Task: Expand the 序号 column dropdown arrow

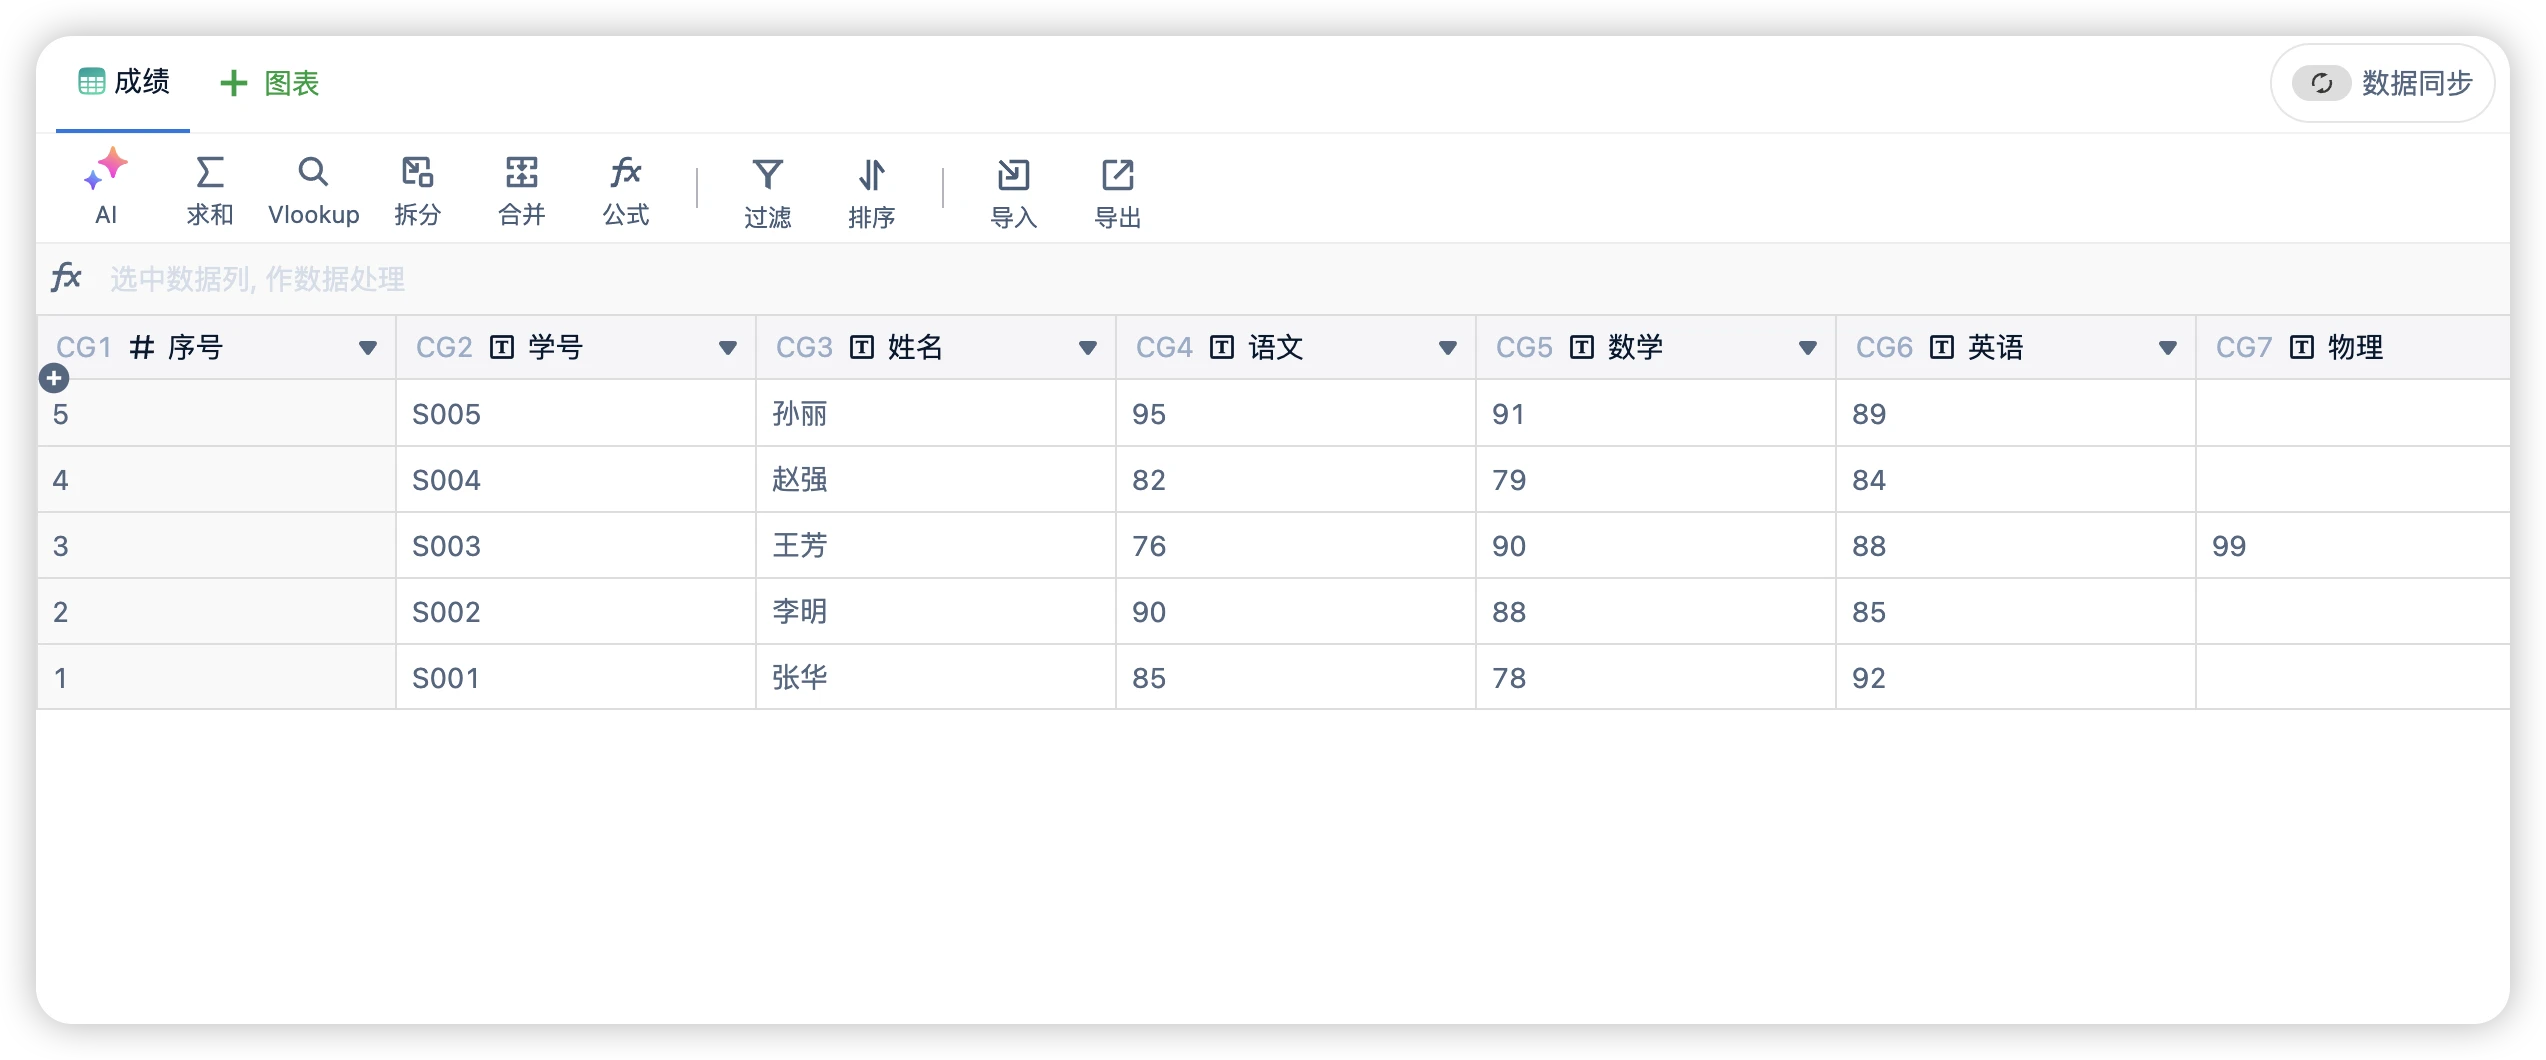Action: click(x=368, y=348)
